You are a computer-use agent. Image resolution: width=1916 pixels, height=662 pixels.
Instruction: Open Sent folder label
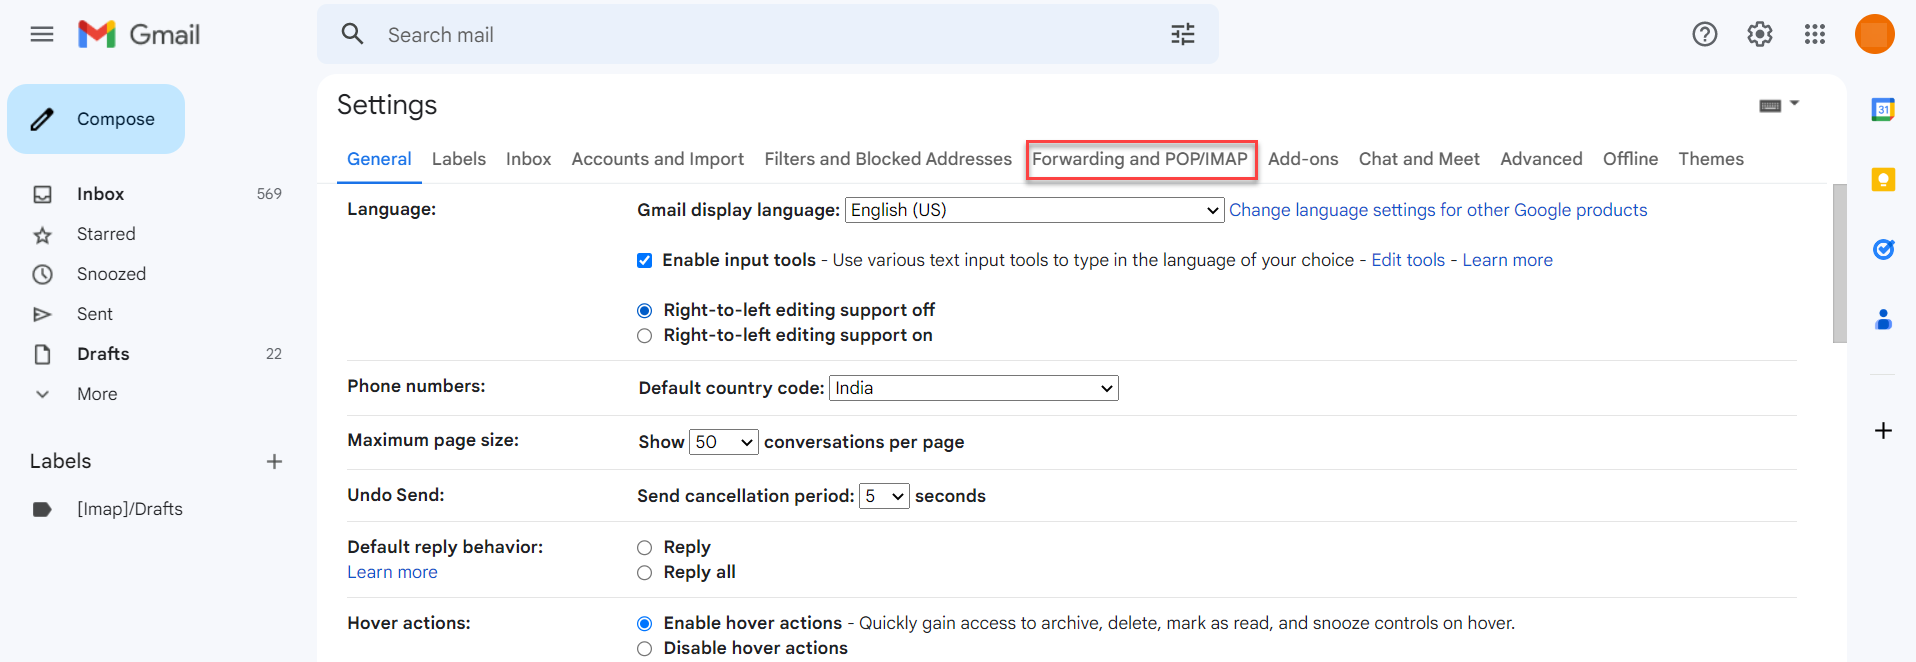pyautogui.click(x=95, y=314)
